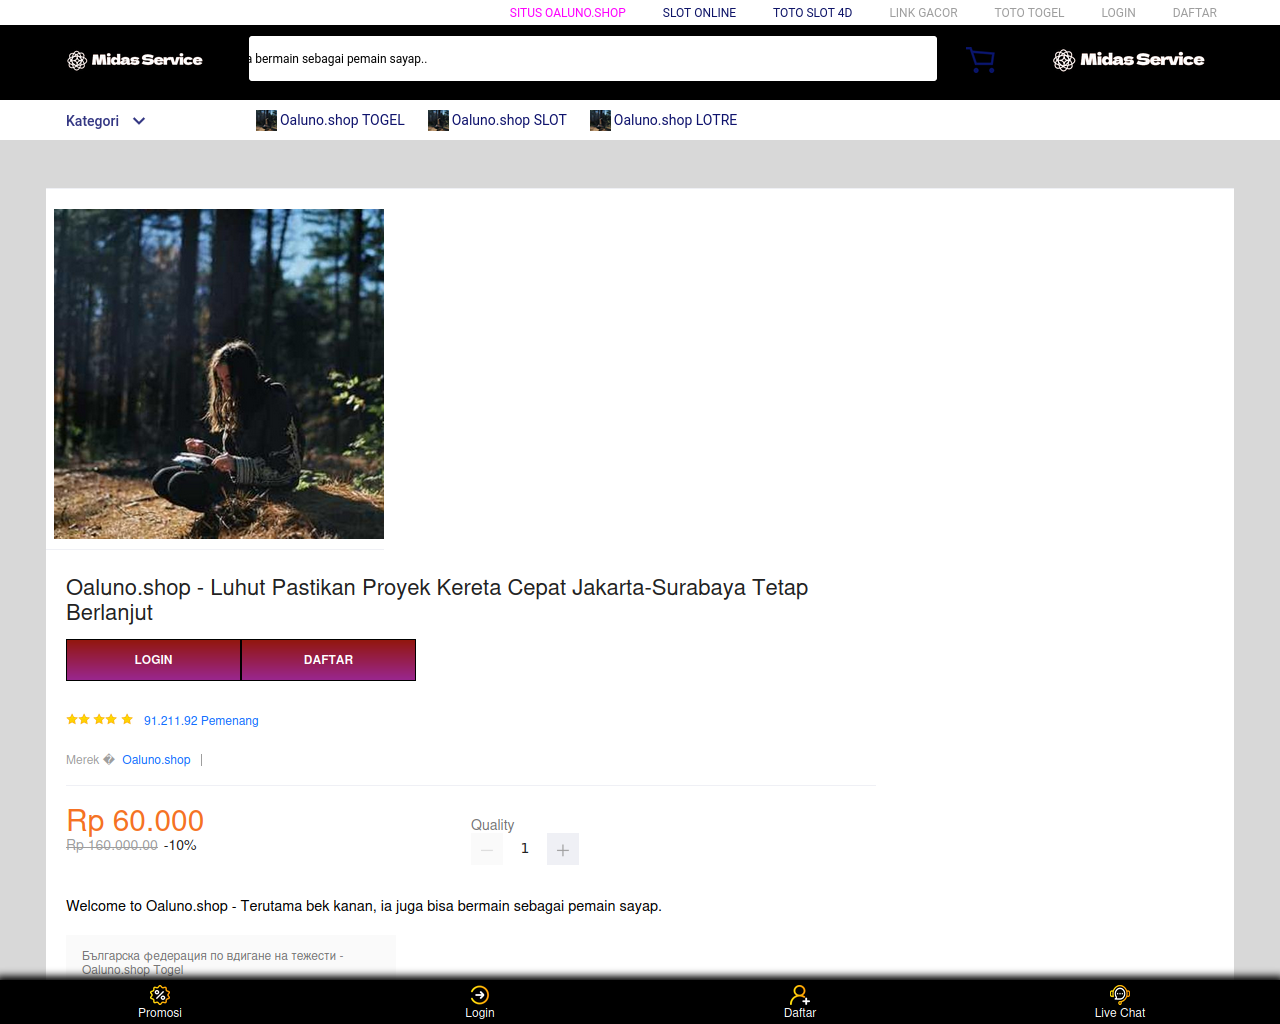Screen dimensions: 1280x1024
Task: Expand the Kategori dropdown
Action: [106, 121]
